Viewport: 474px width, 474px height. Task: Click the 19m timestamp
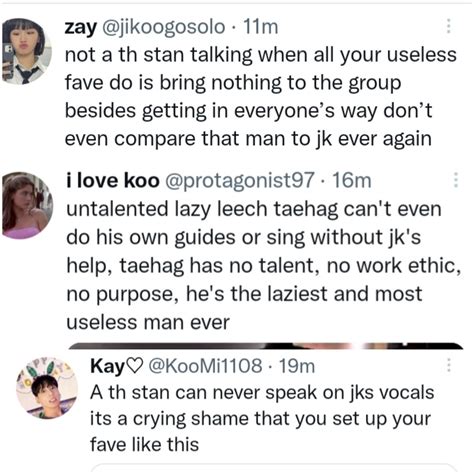point(297,366)
